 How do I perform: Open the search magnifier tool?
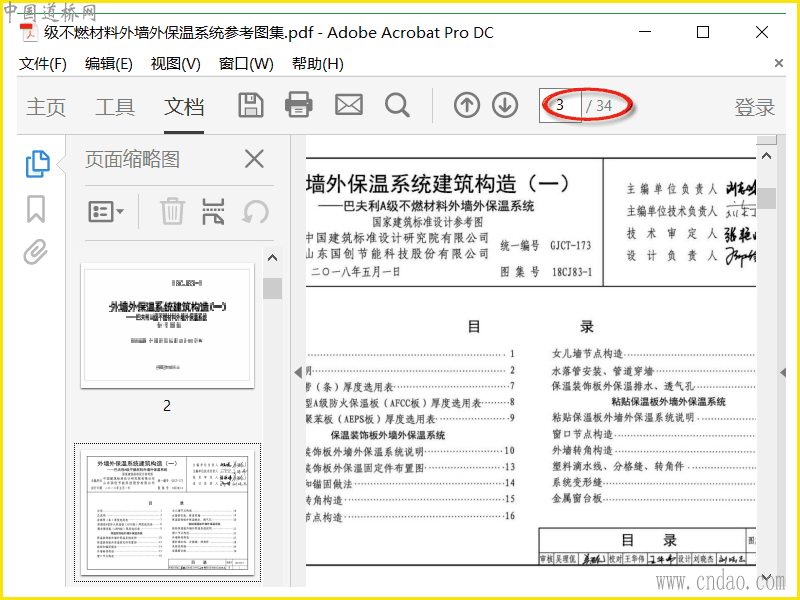click(397, 106)
